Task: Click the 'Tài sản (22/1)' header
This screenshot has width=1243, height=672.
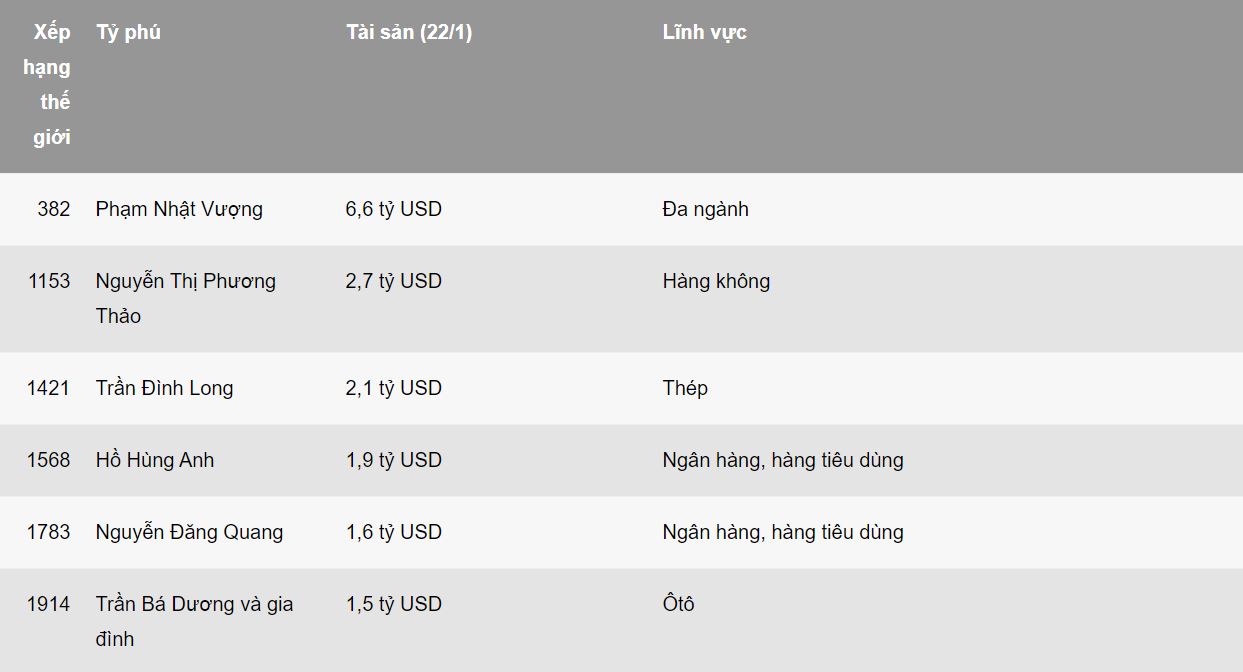Action: 409,32
